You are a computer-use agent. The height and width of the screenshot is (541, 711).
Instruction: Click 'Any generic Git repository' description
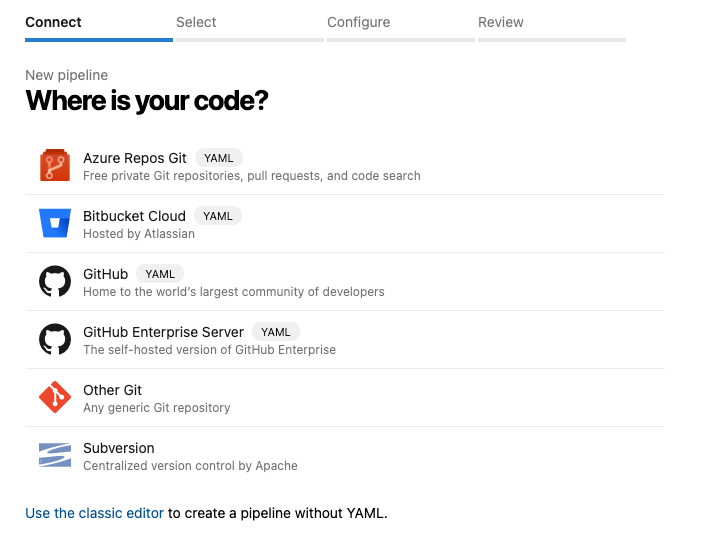tap(156, 408)
